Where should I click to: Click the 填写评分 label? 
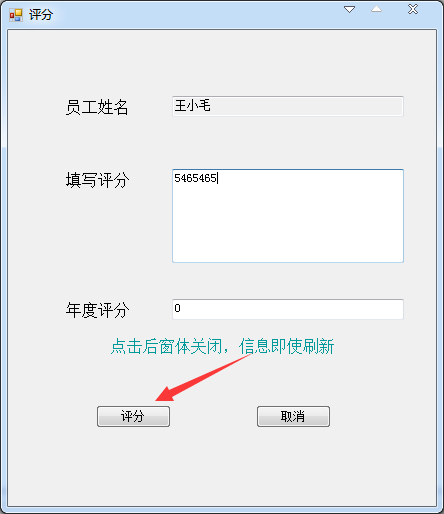[97, 180]
